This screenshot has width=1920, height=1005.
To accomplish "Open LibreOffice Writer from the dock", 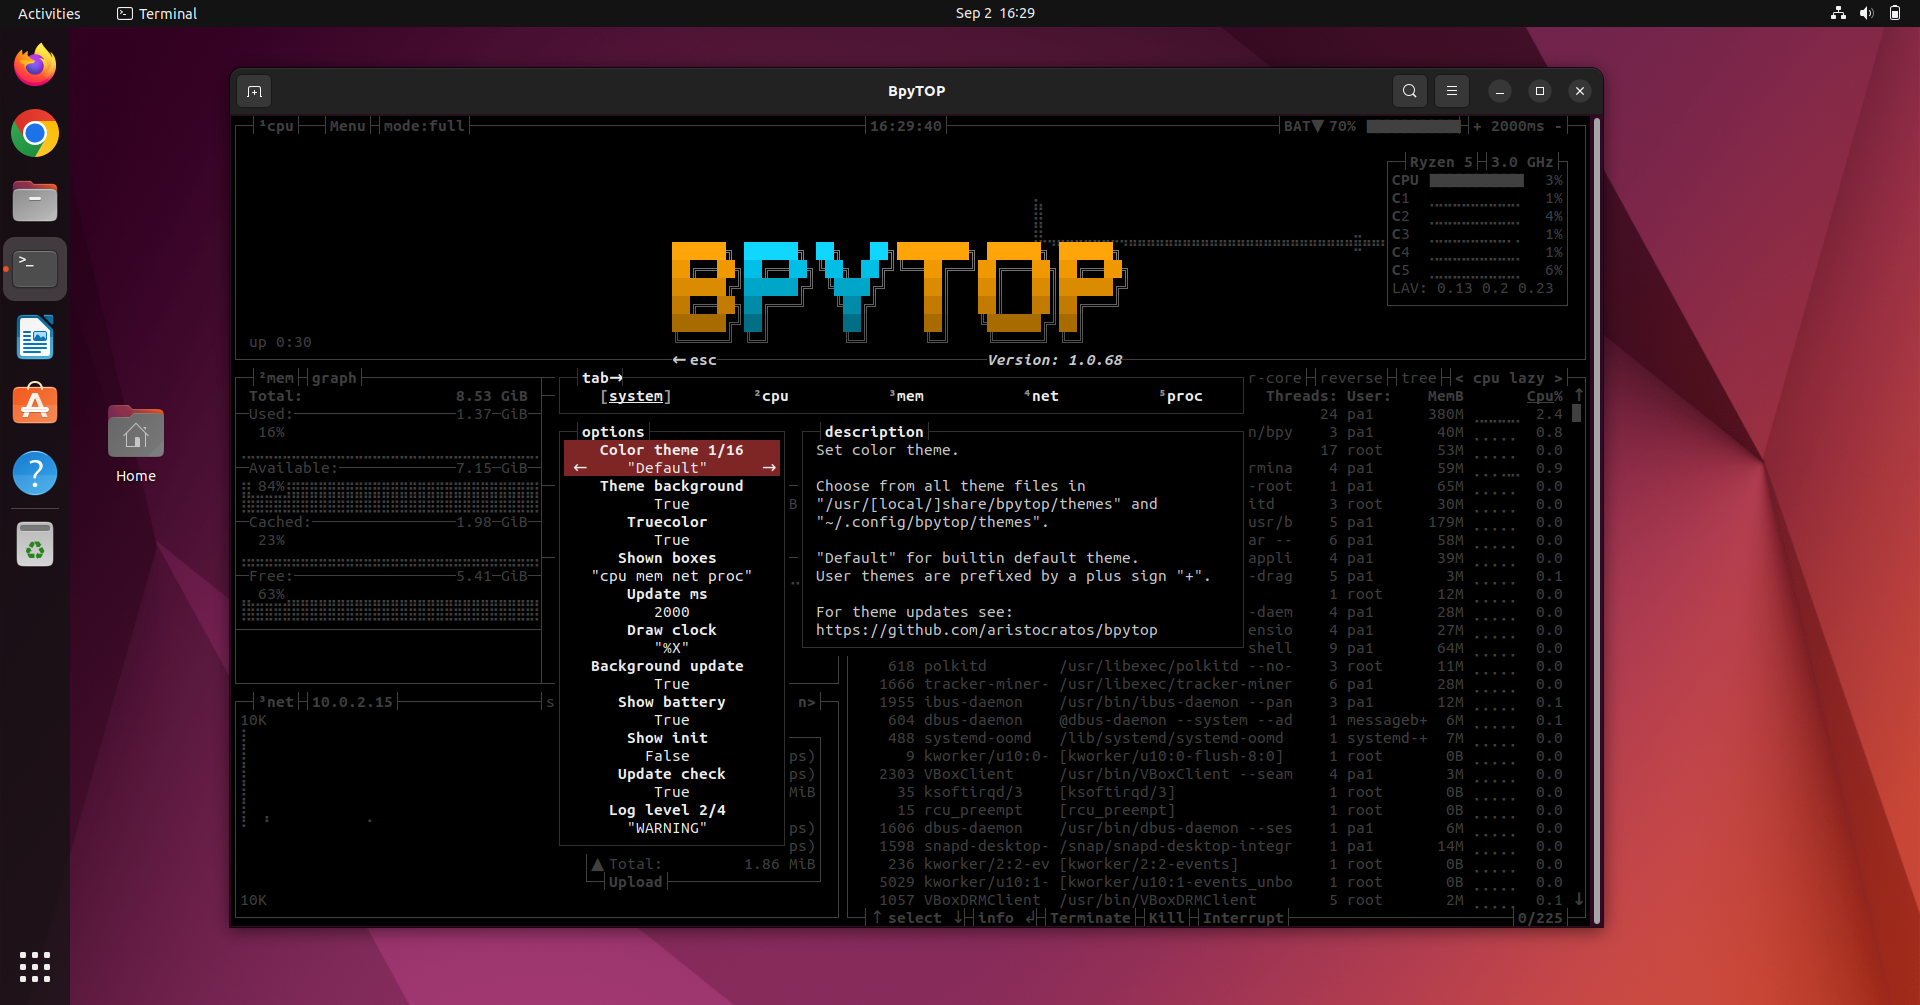I will (x=35, y=338).
